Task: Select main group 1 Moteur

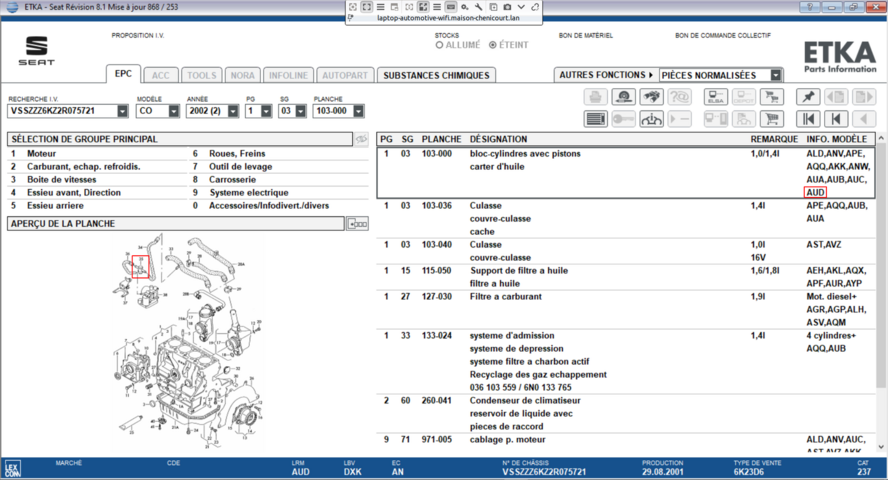Action: coord(97,153)
